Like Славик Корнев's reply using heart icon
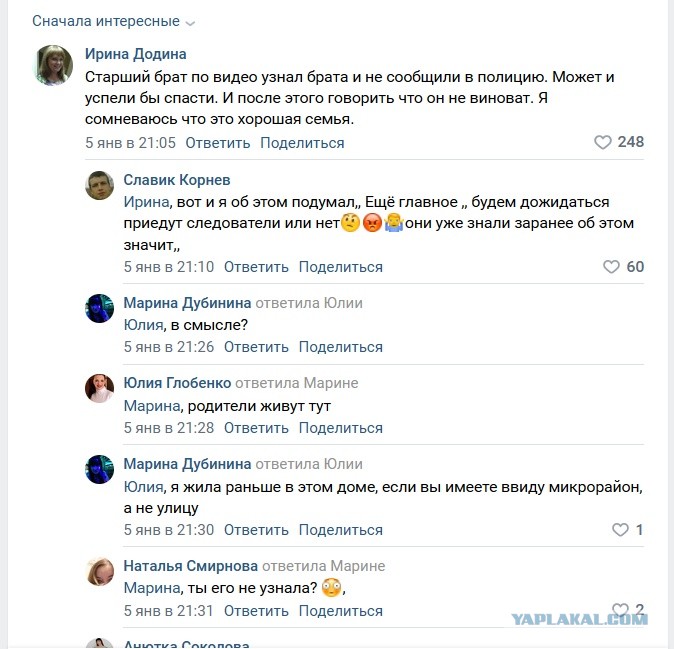674x649 pixels. [611, 267]
